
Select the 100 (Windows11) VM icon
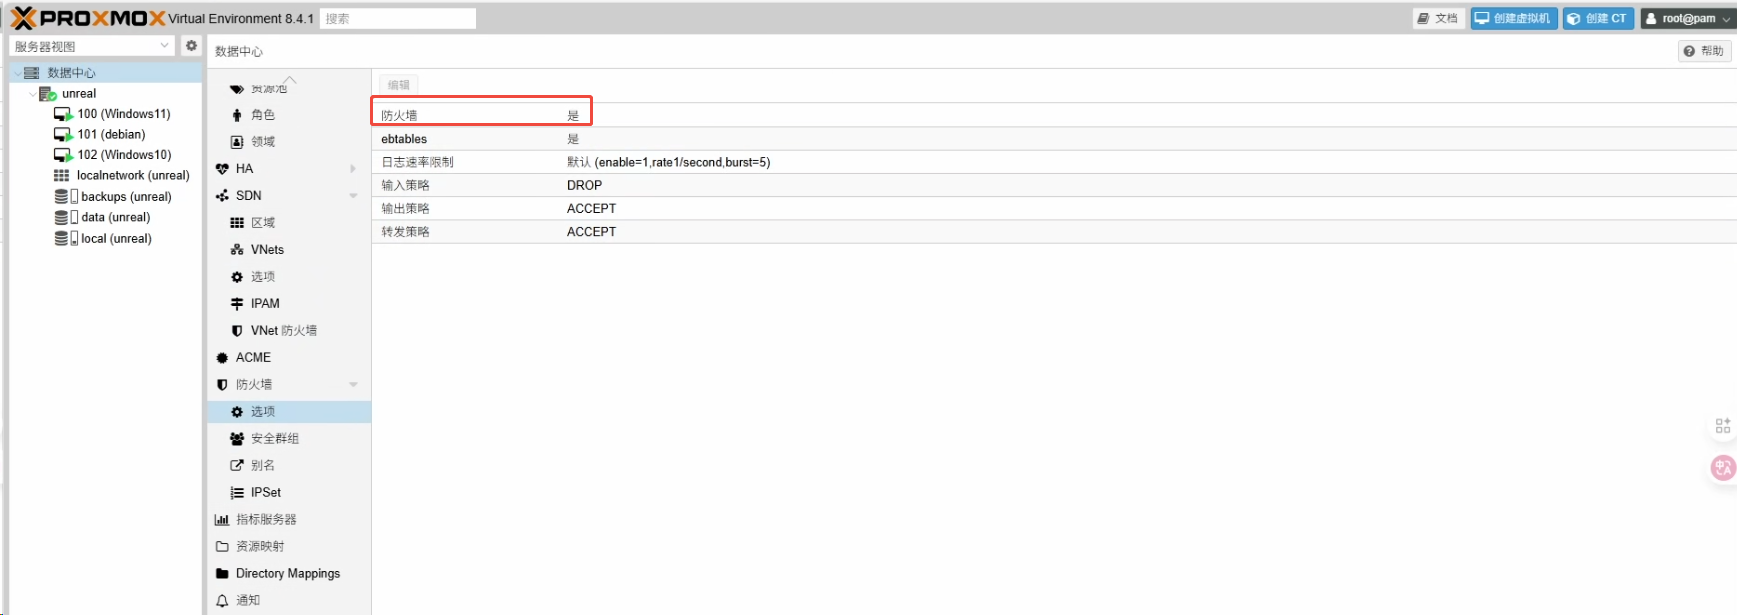(63, 114)
